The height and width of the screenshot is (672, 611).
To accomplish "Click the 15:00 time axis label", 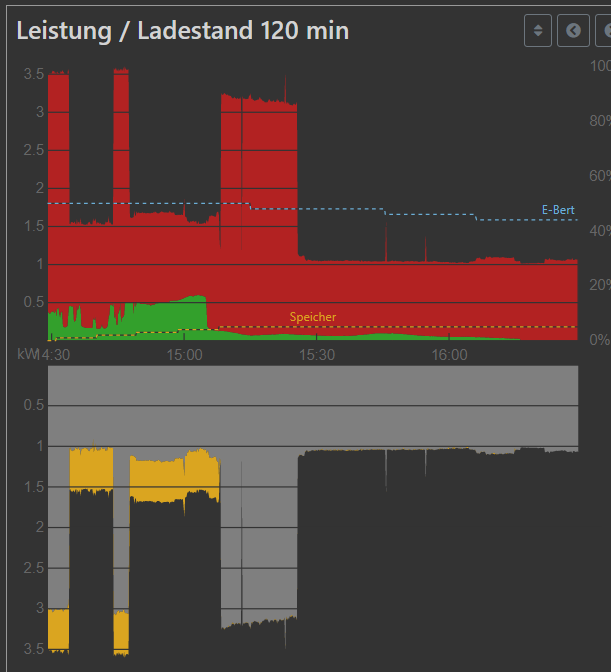I will [184, 355].
